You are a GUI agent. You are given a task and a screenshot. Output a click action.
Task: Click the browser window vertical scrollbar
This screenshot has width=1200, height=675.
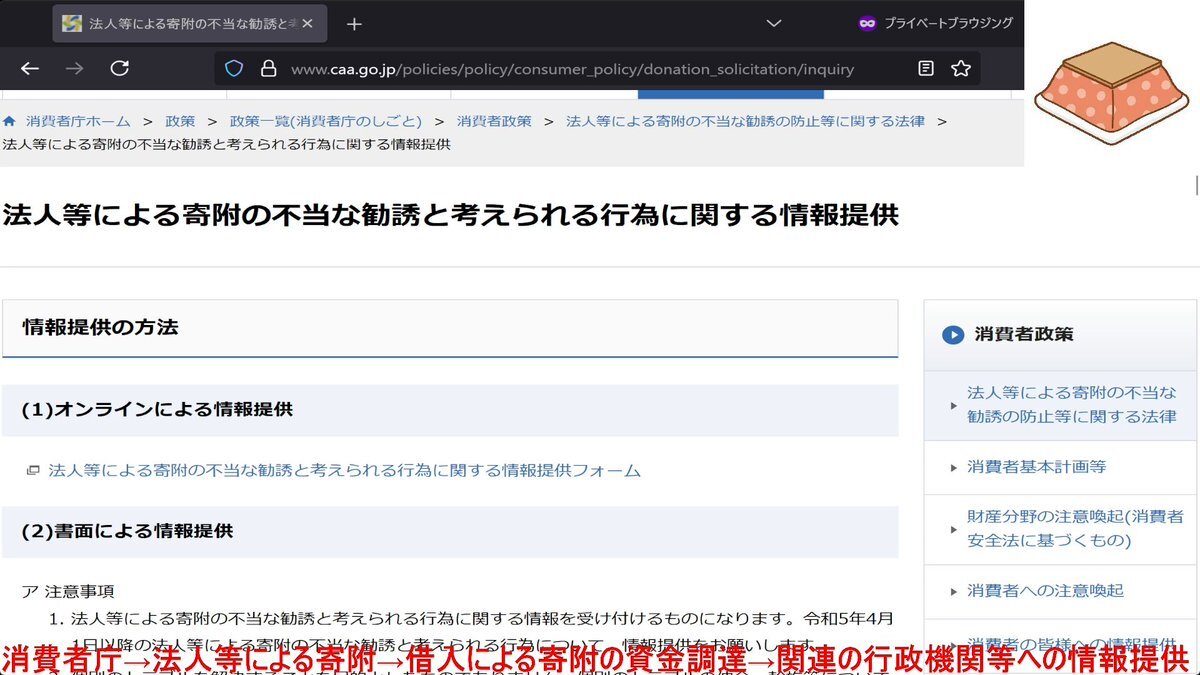coord(1196,185)
